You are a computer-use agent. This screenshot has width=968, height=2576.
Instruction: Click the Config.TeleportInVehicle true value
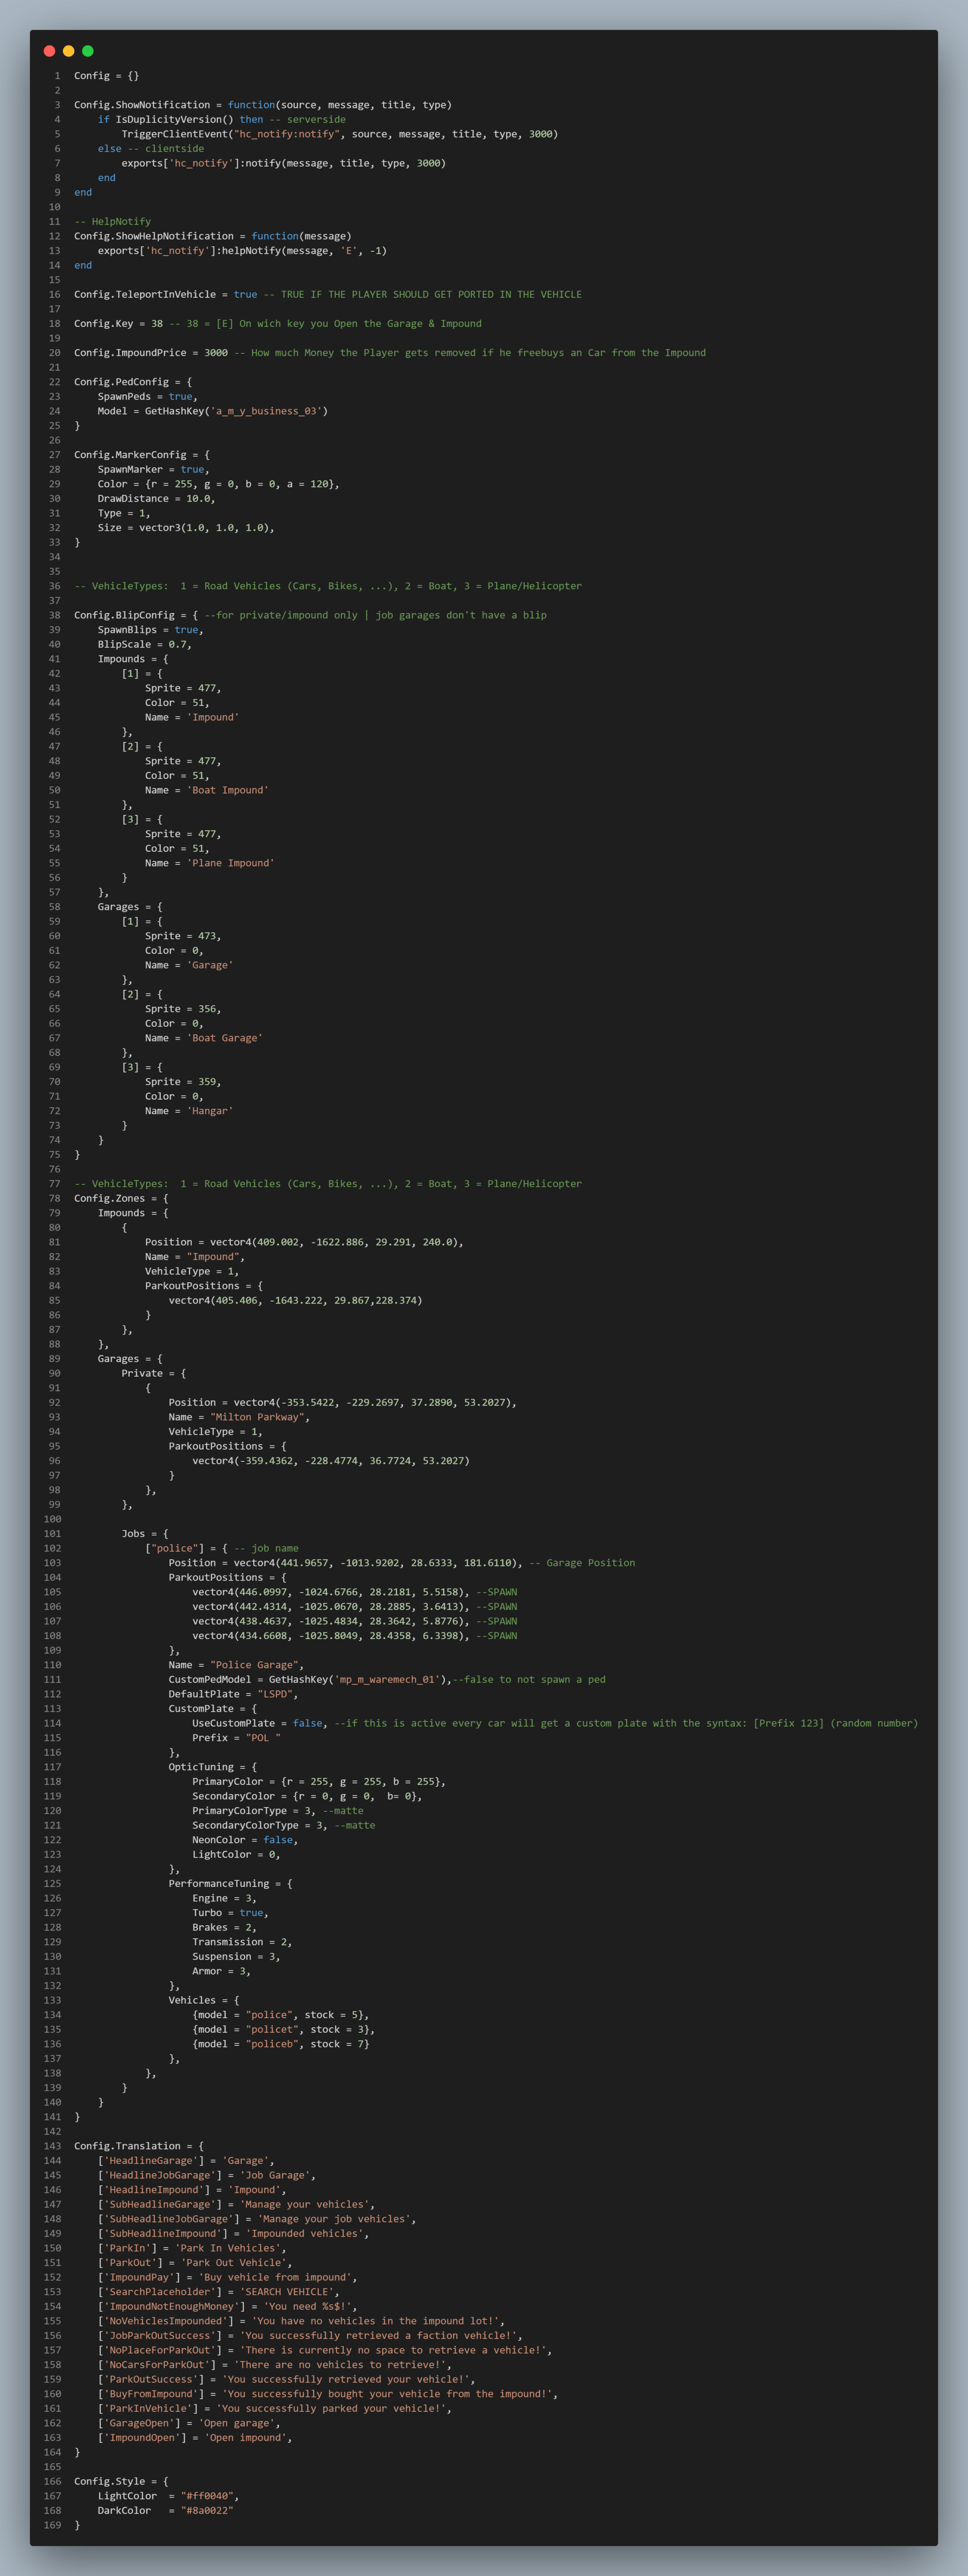click(x=245, y=295)
